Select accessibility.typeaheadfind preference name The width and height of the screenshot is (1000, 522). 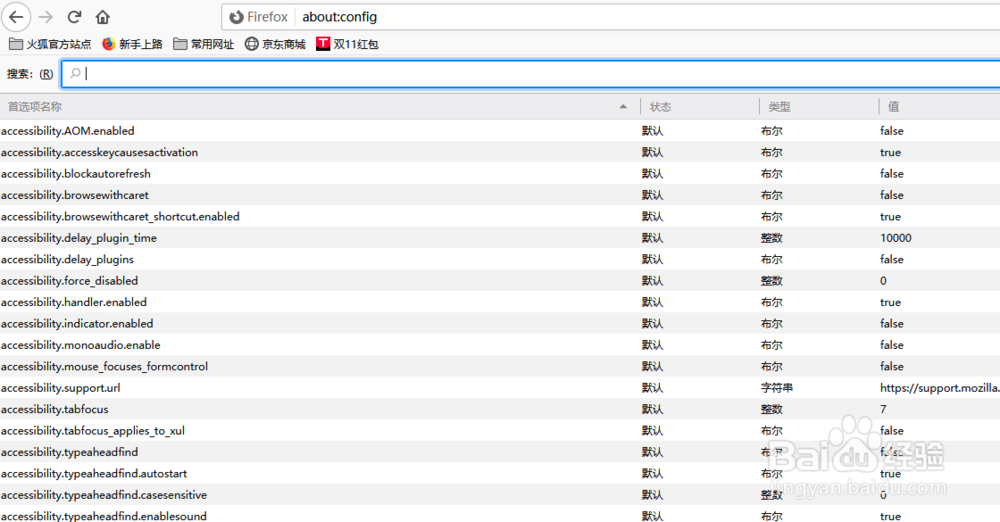(70, 452)
